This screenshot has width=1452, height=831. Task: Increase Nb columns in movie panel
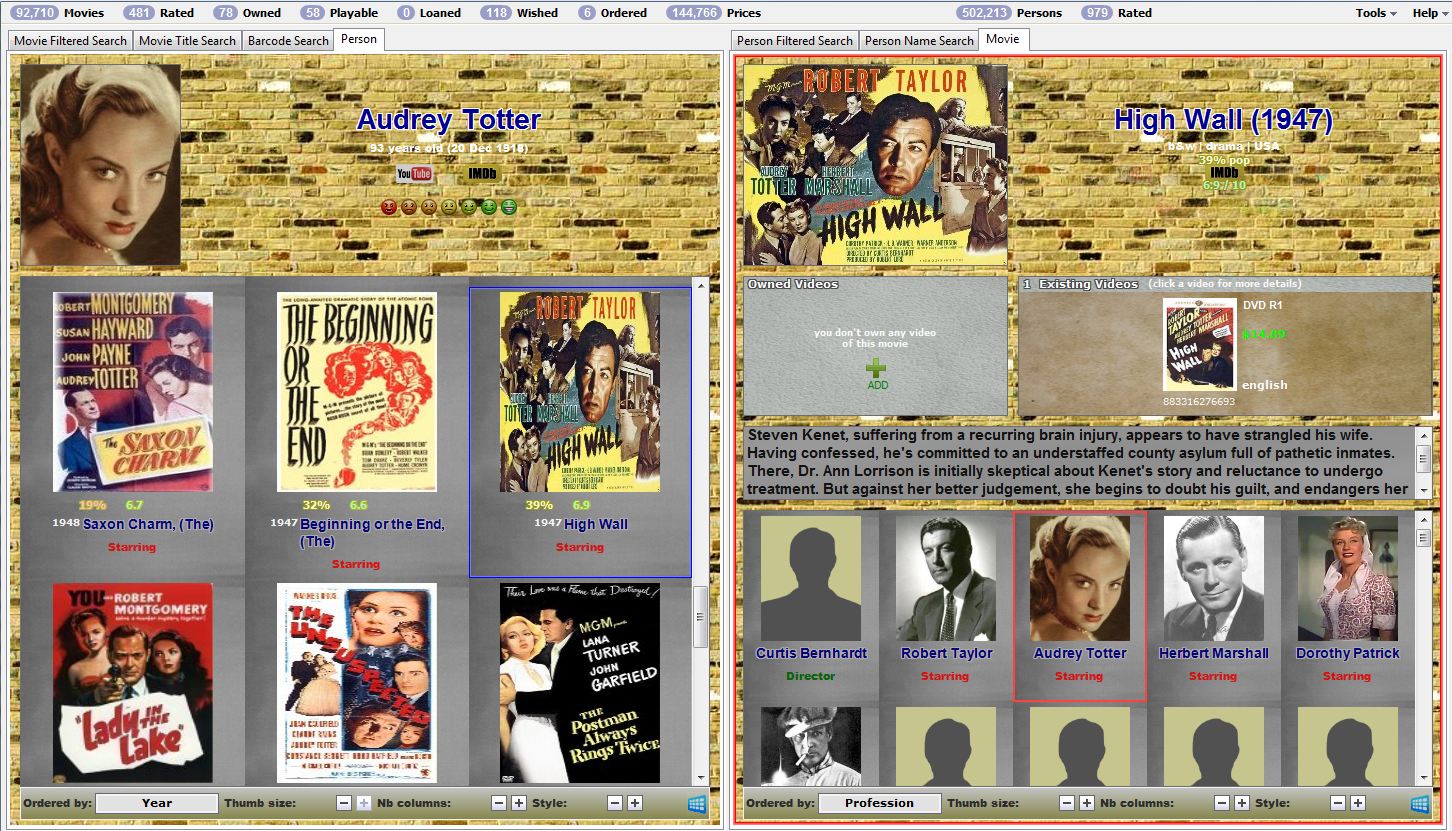click(1242, 803)
